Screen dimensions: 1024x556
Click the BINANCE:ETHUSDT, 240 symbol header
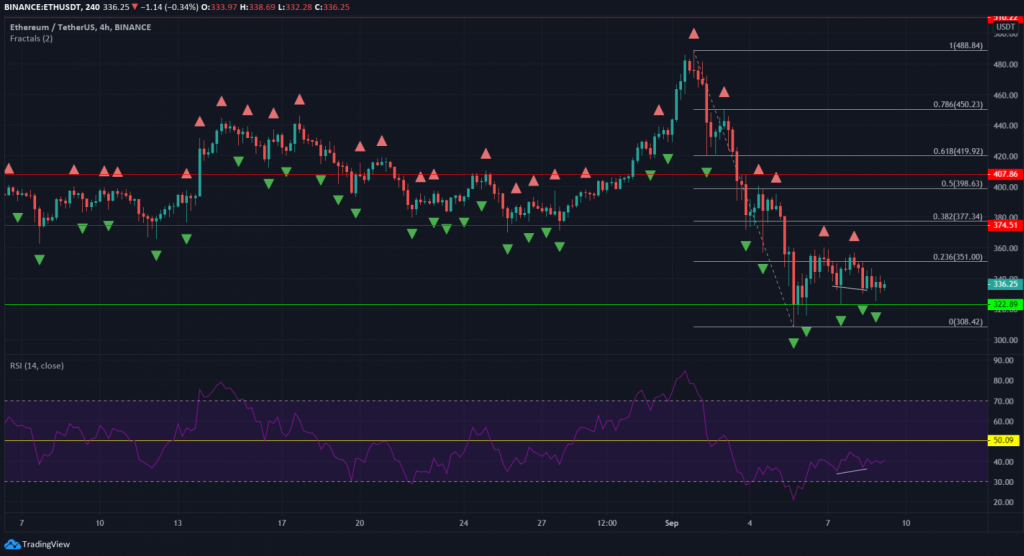click(50, 7)
